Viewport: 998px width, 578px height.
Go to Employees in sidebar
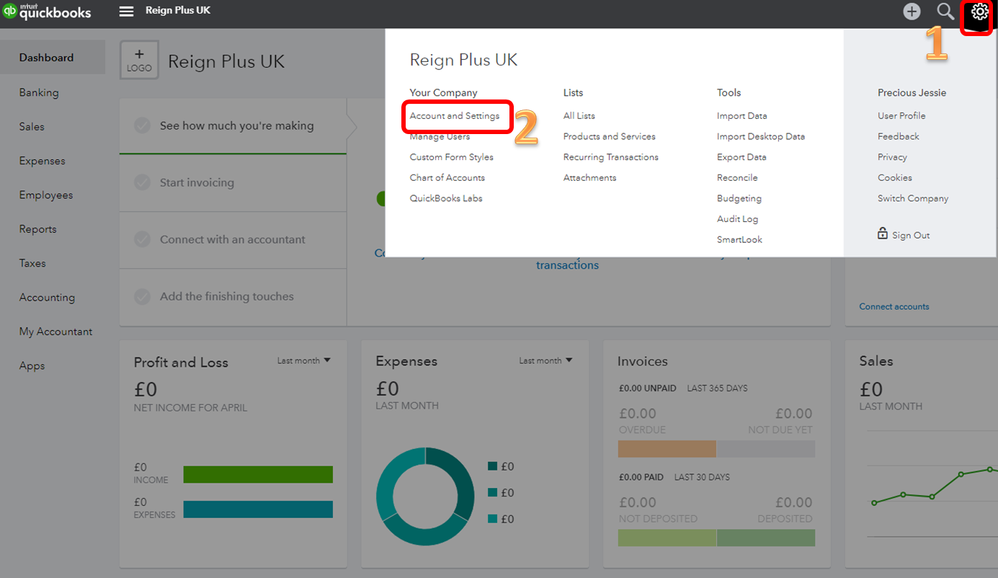[x=46, y=195]
